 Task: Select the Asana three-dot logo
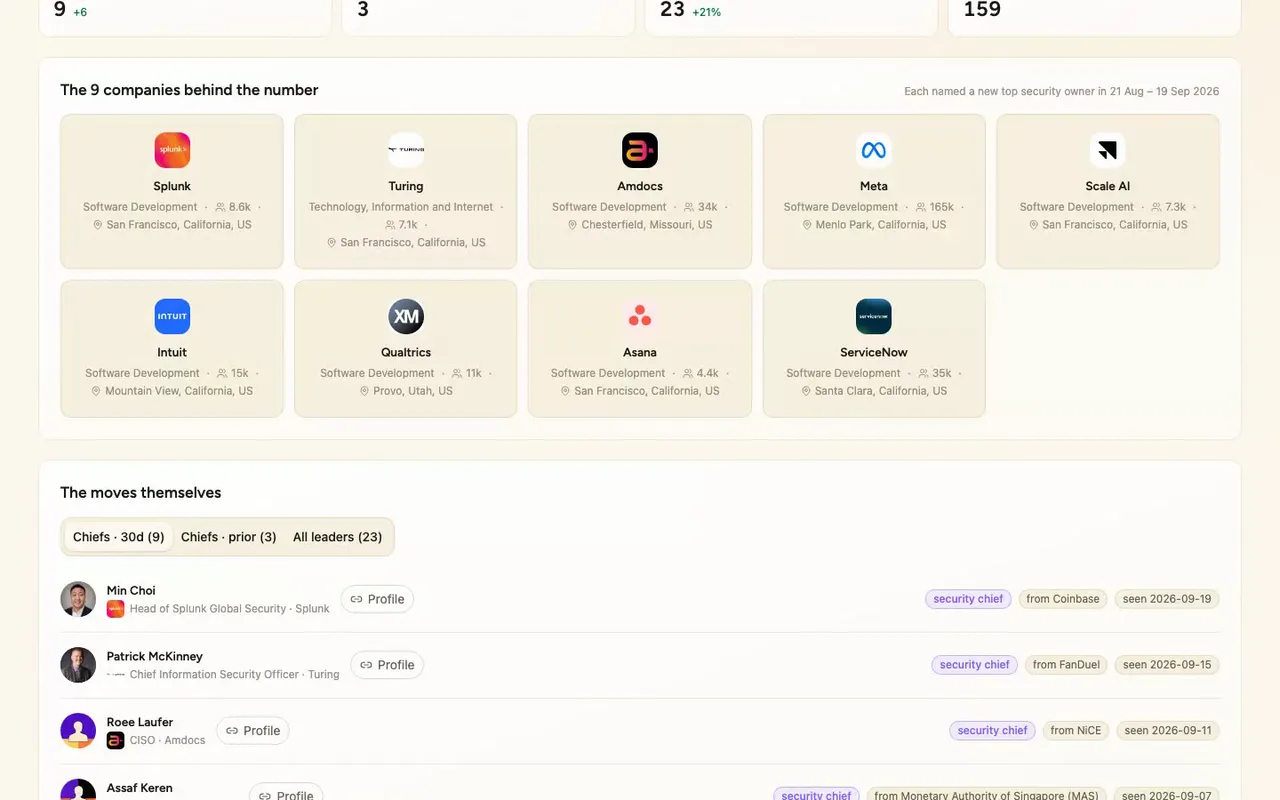pos(640,316)
